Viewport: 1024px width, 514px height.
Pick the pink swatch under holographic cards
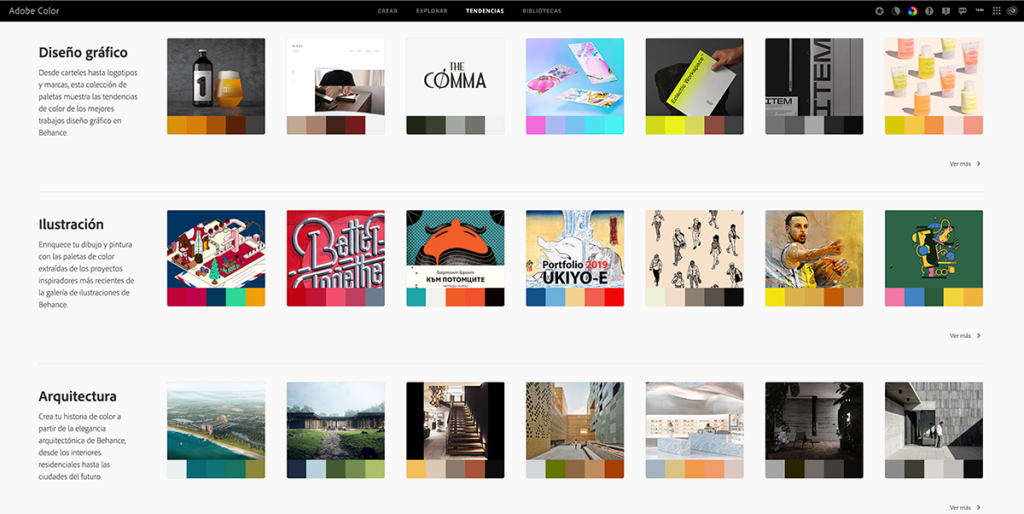pos(536,125)
